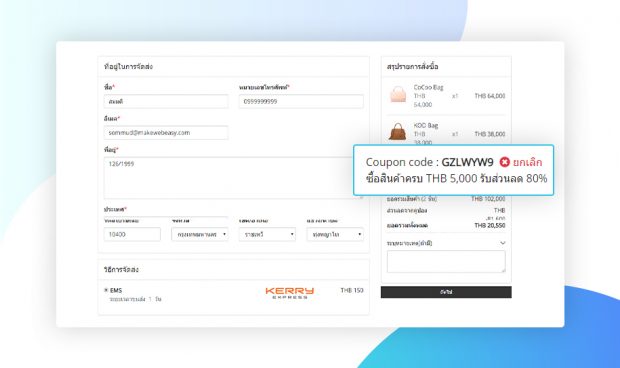Click the name input field
The width and height of the screenshot is (620, 368).
tap(166, 102)
